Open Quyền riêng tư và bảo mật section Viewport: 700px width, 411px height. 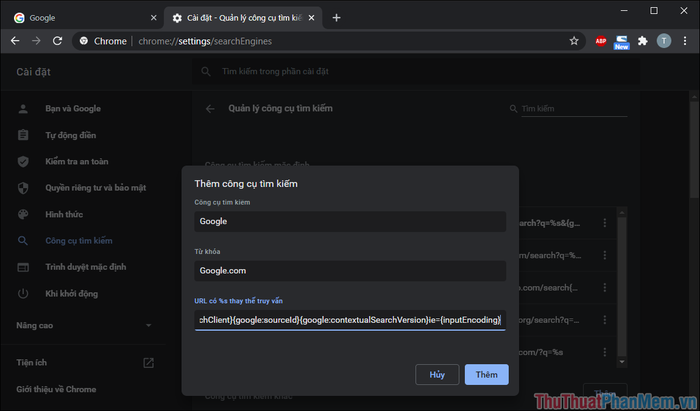[x=96, y=188]
